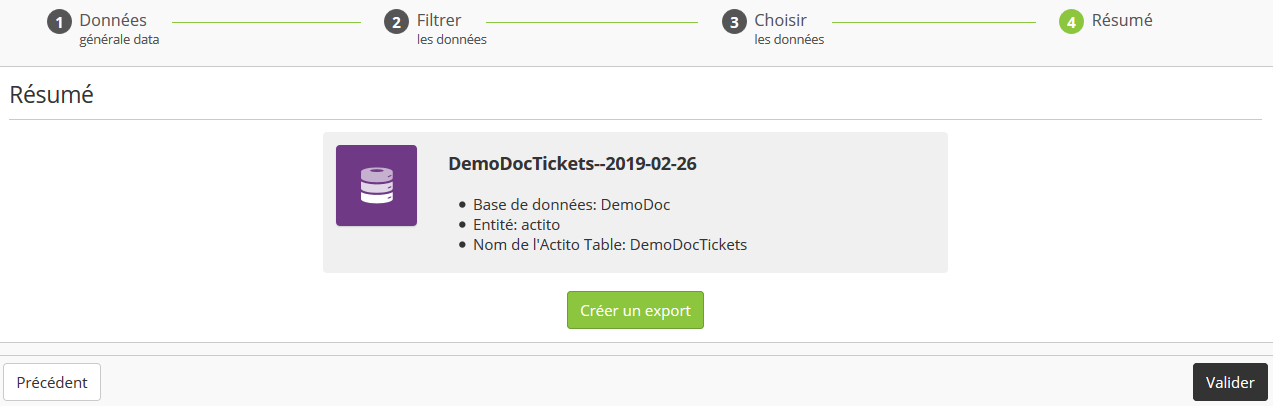Select the Résumé step label in the wizard
Viewport: 1273px width, 406px height.
click(1122, 20)
